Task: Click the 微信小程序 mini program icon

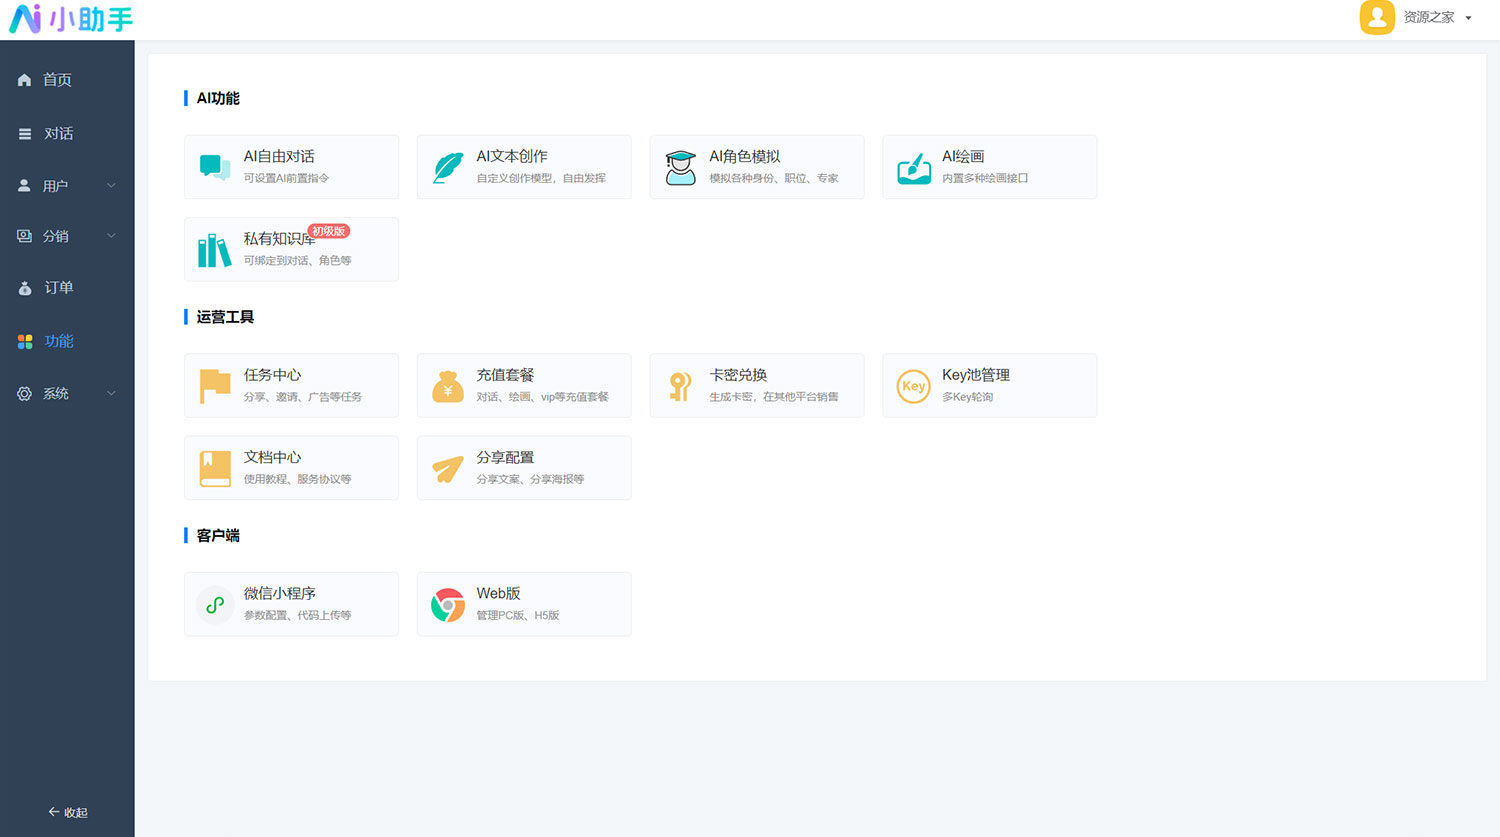Action: (214, 604)
